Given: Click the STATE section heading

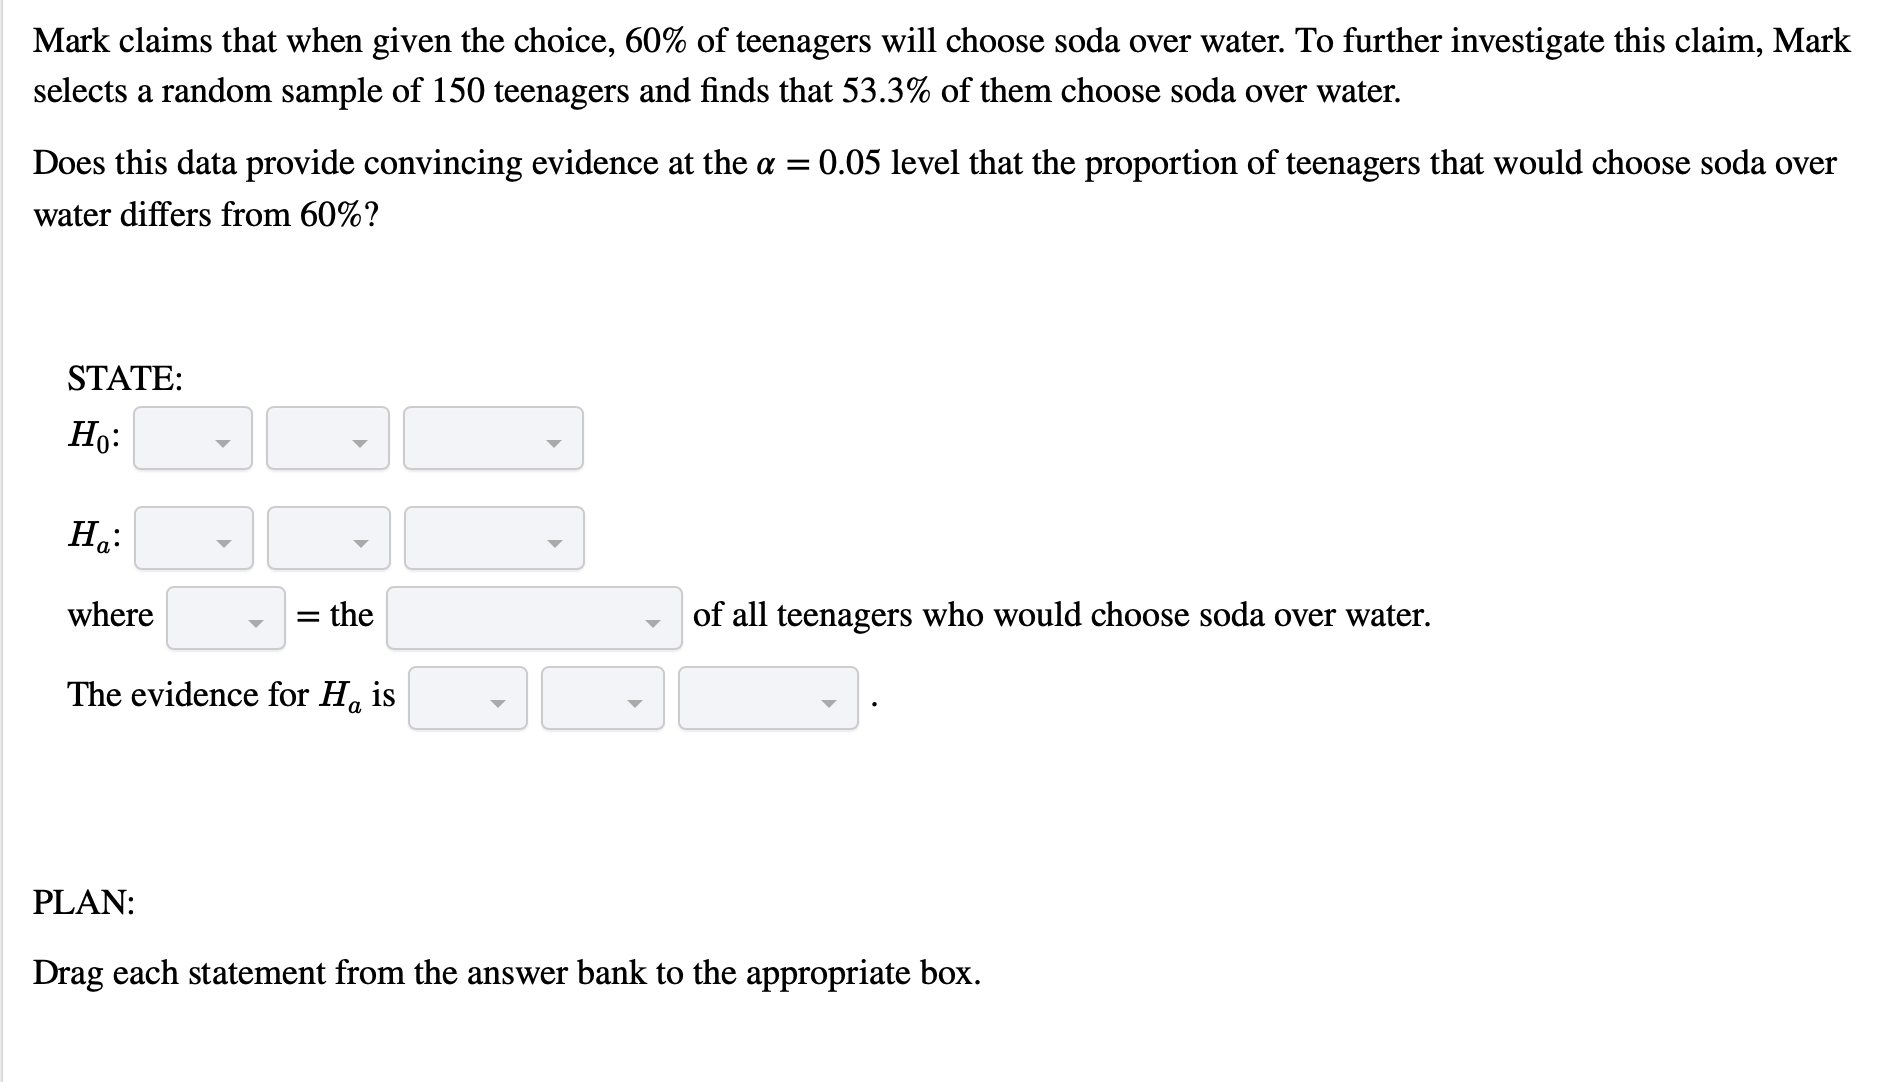Looking at the screenshot, I should [x=124, y=377].
